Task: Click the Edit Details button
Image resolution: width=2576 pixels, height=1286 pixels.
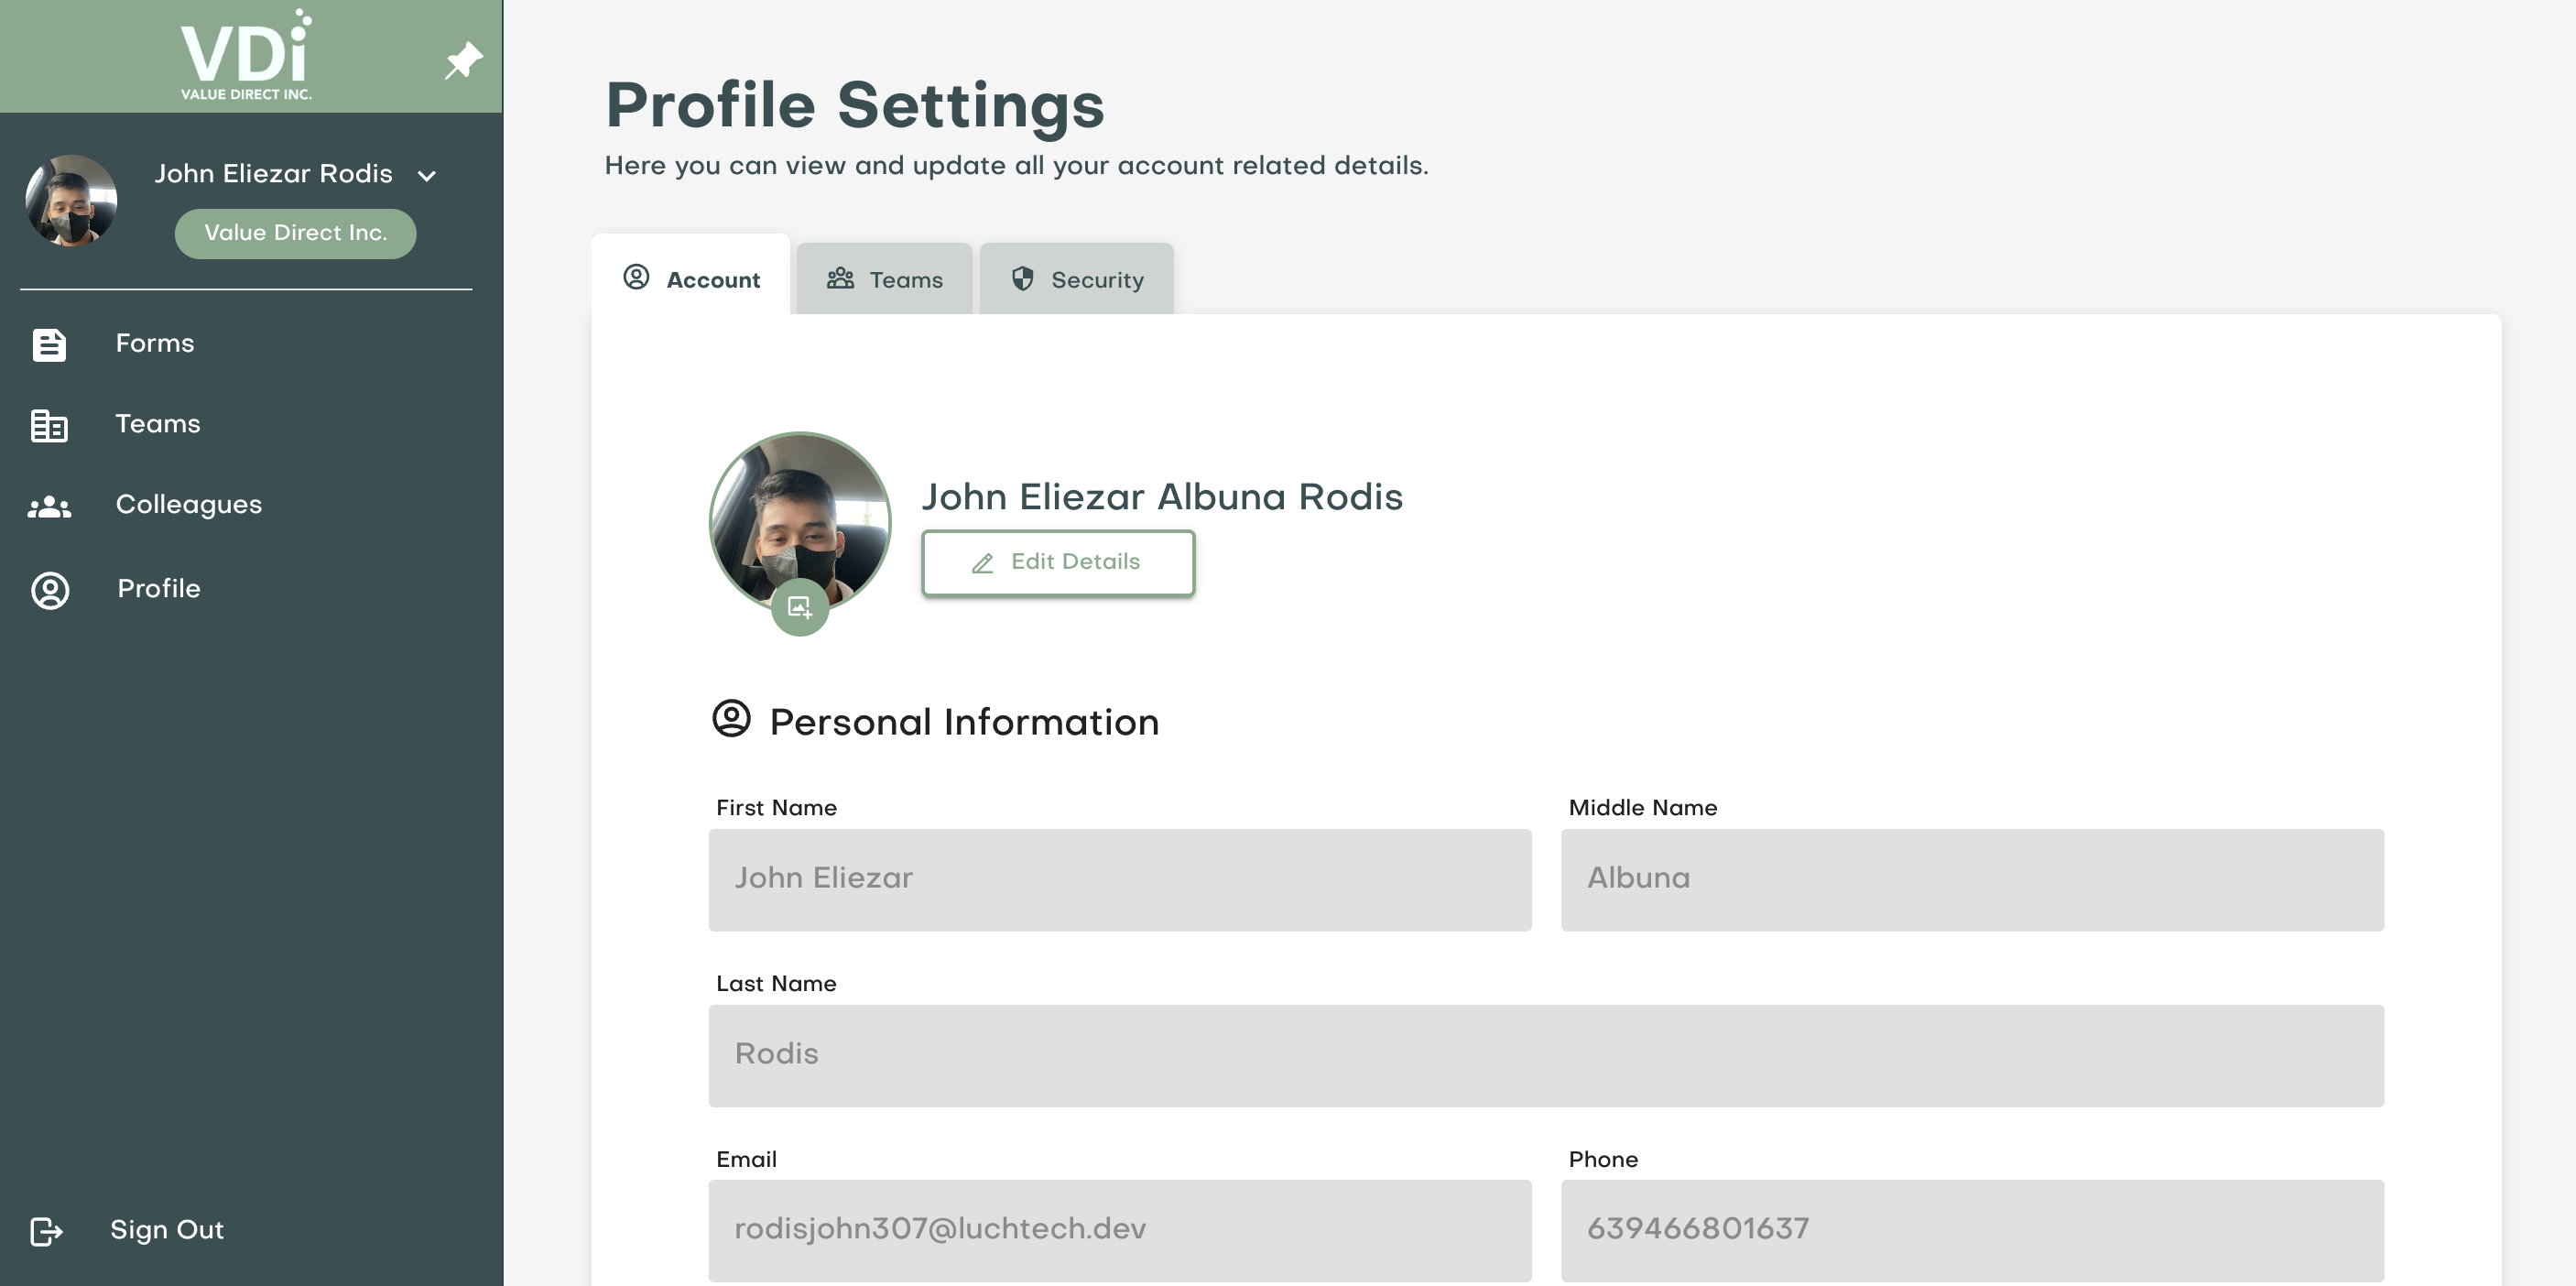Action: tap(1058, 562)
